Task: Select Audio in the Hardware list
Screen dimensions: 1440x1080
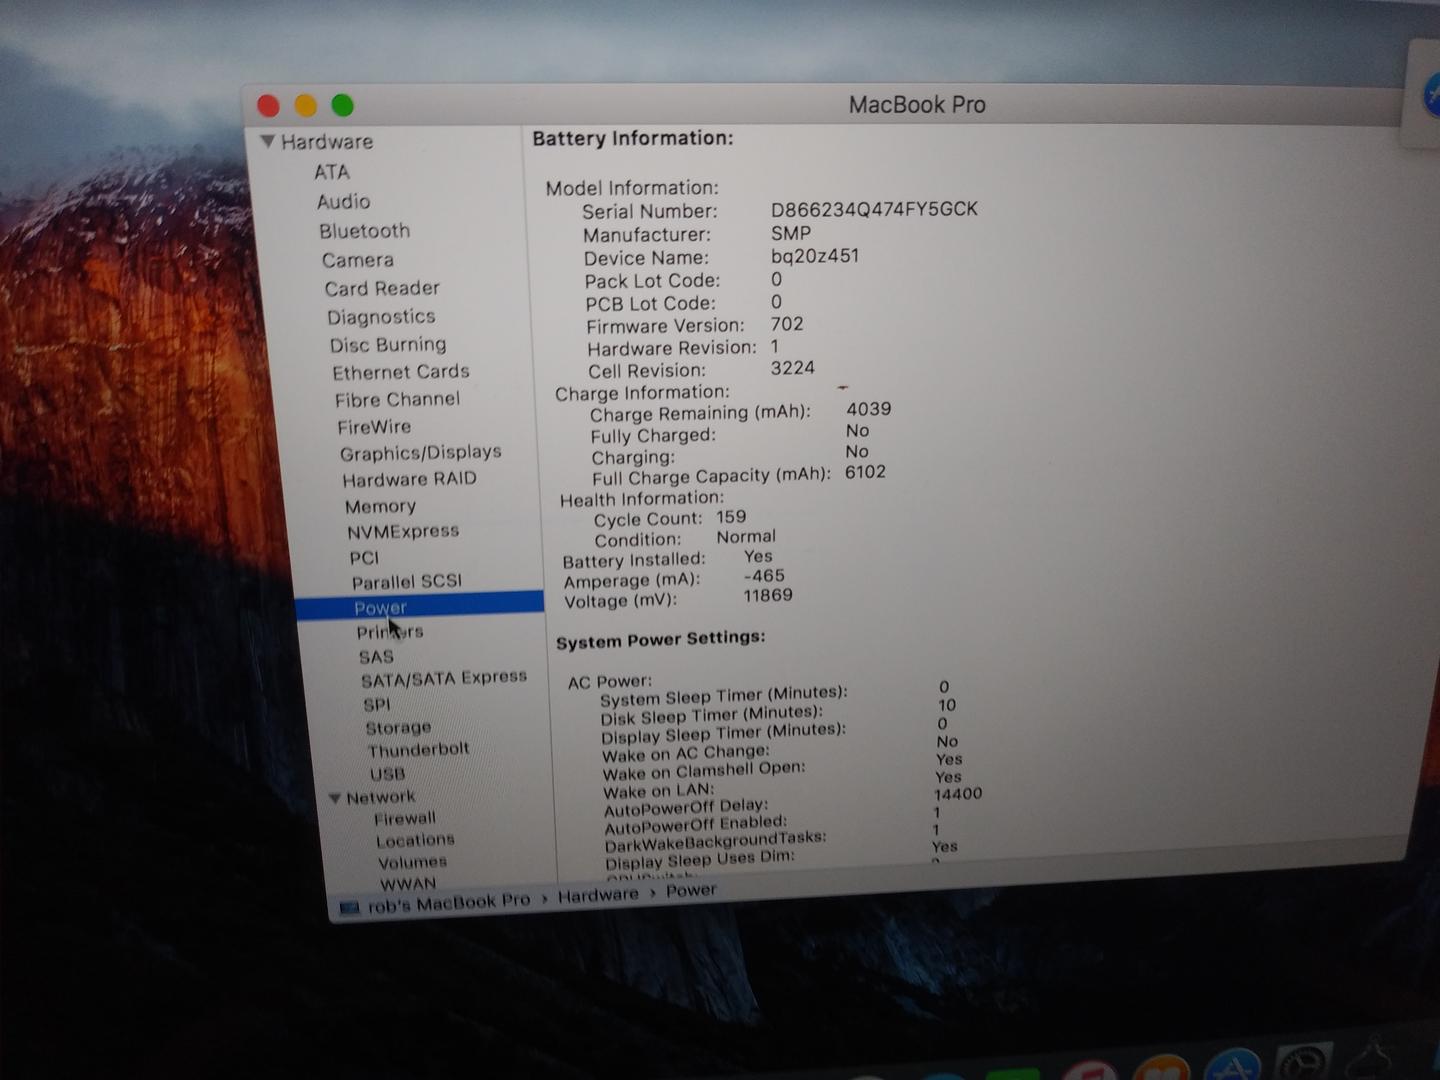Action: click(343, 202)
